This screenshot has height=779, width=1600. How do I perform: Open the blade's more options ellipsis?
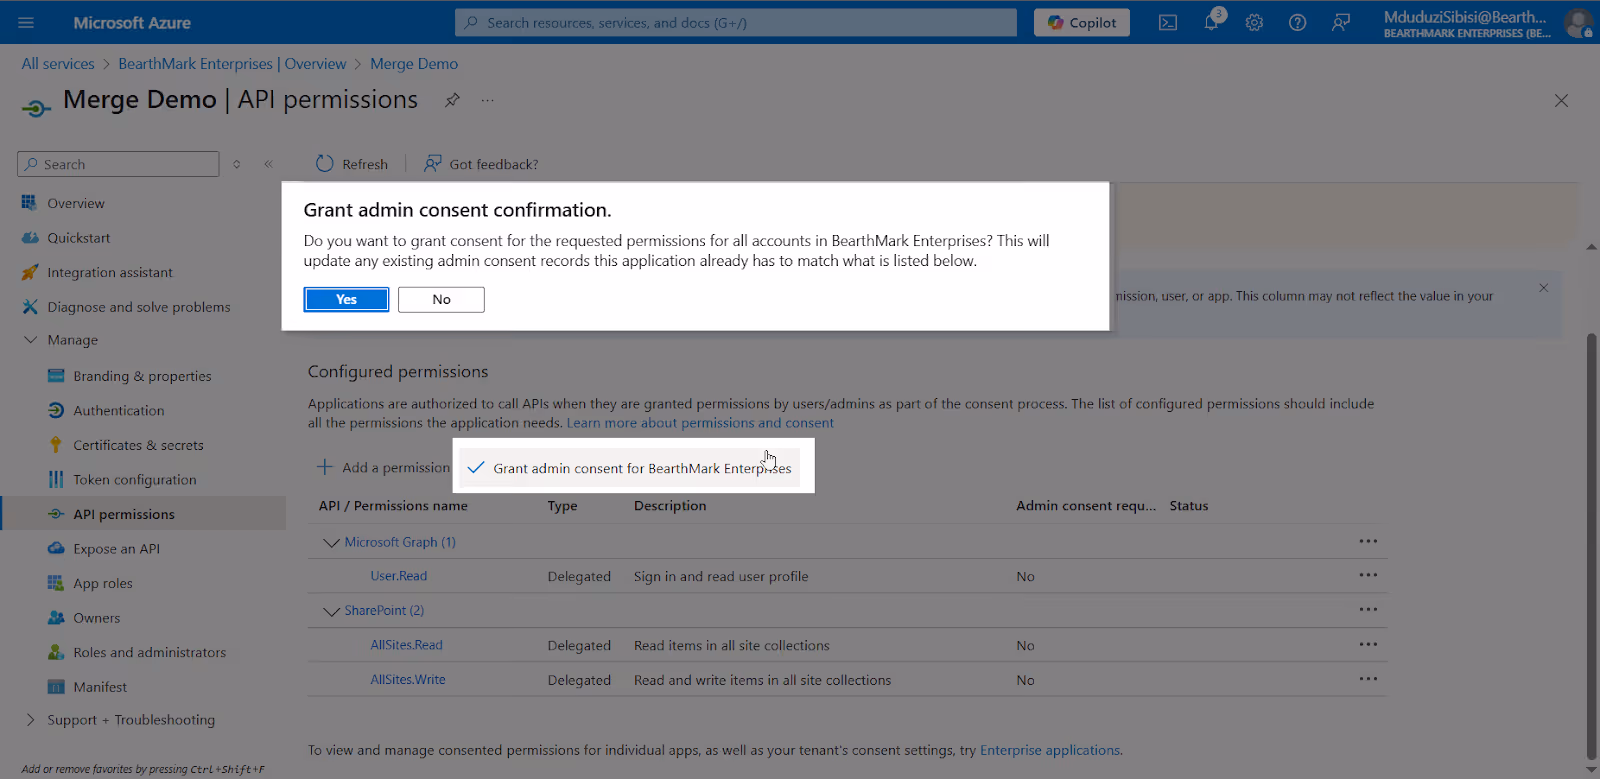coord(487,100)
